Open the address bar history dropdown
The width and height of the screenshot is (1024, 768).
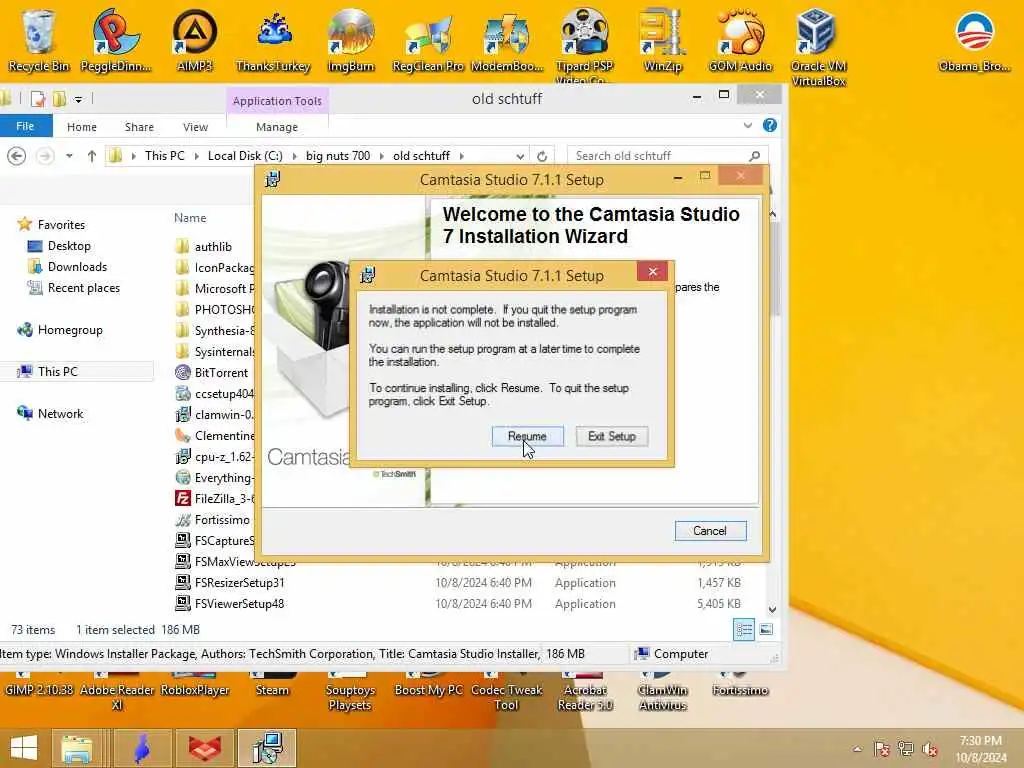[520, 156]
